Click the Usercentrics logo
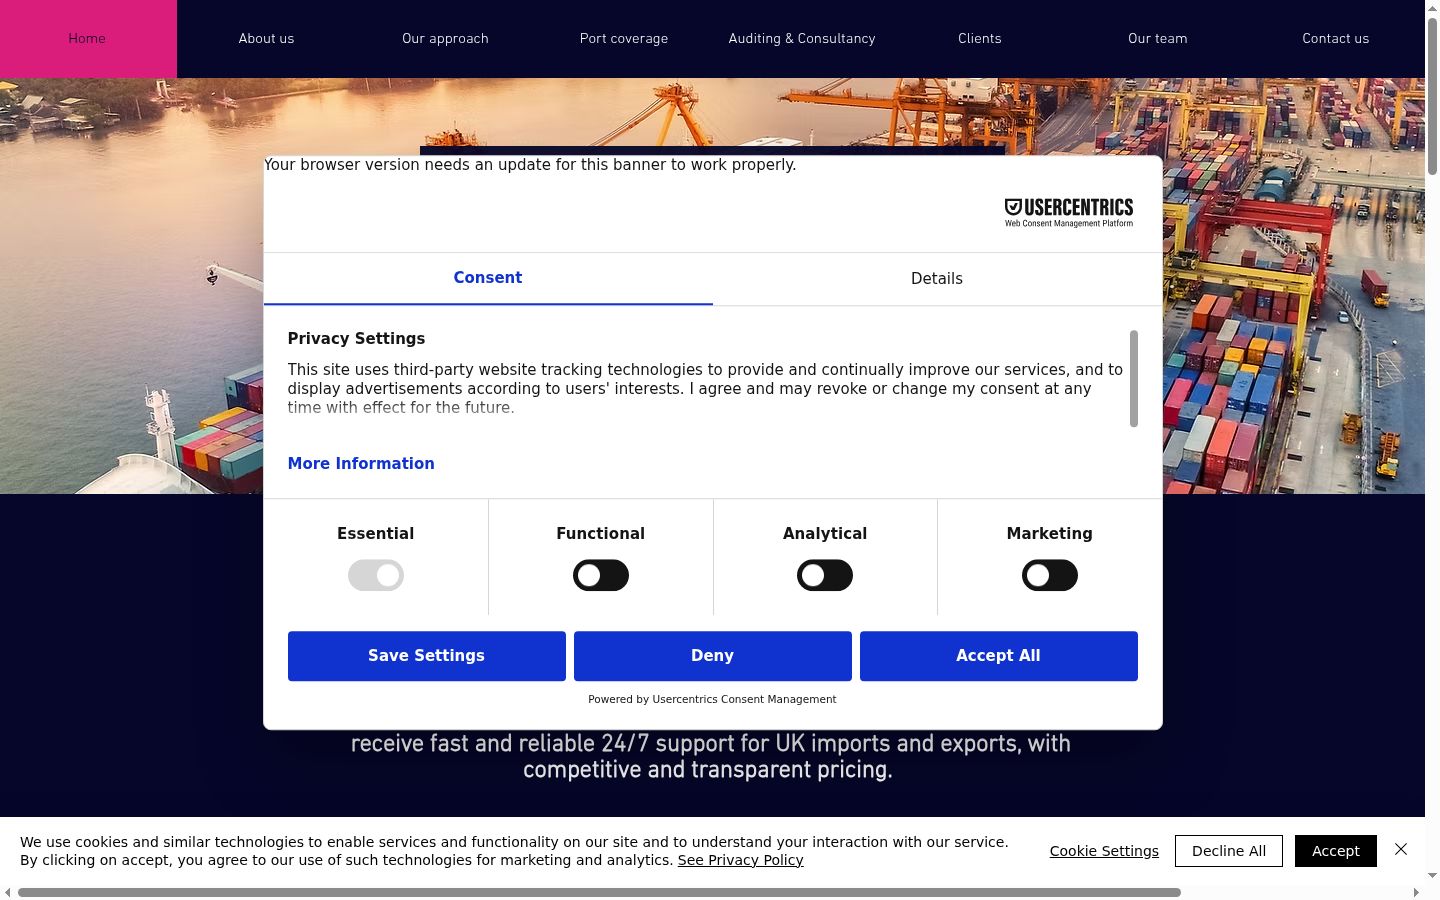The width and height of the screenshot is (1440, 900). (1069, 212)
